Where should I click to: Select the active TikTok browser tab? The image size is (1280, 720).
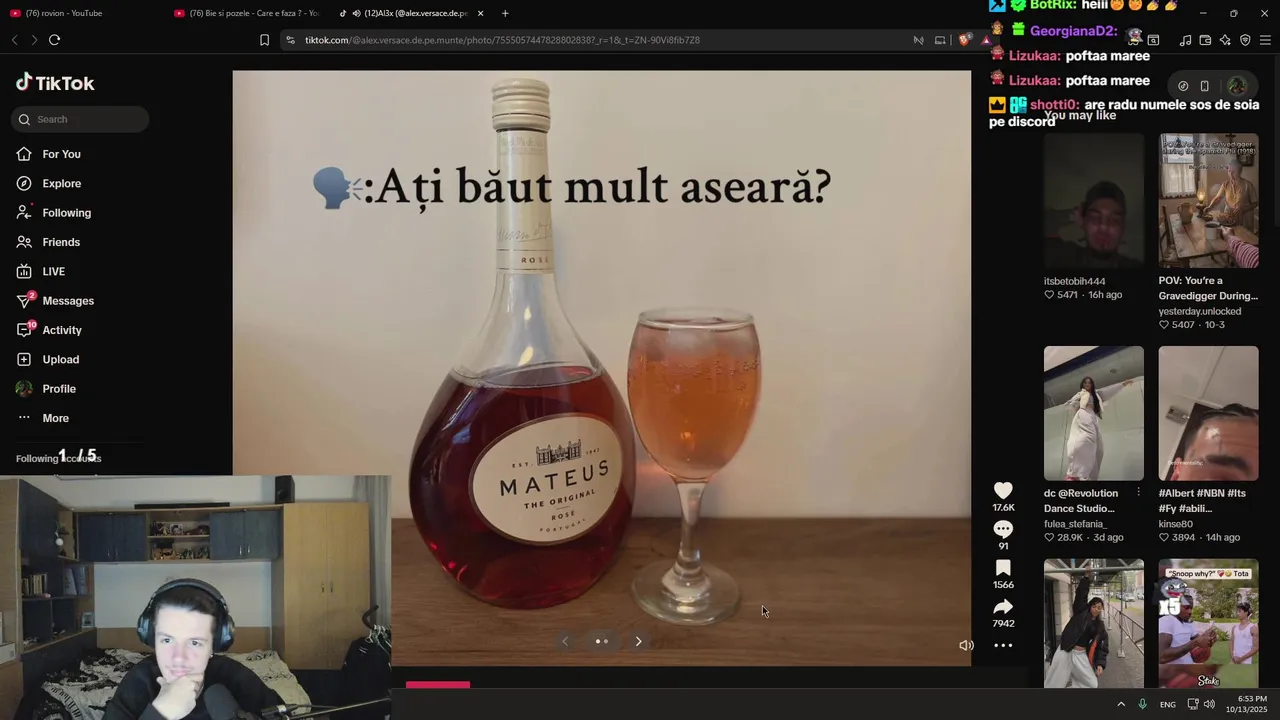point(411,13)
